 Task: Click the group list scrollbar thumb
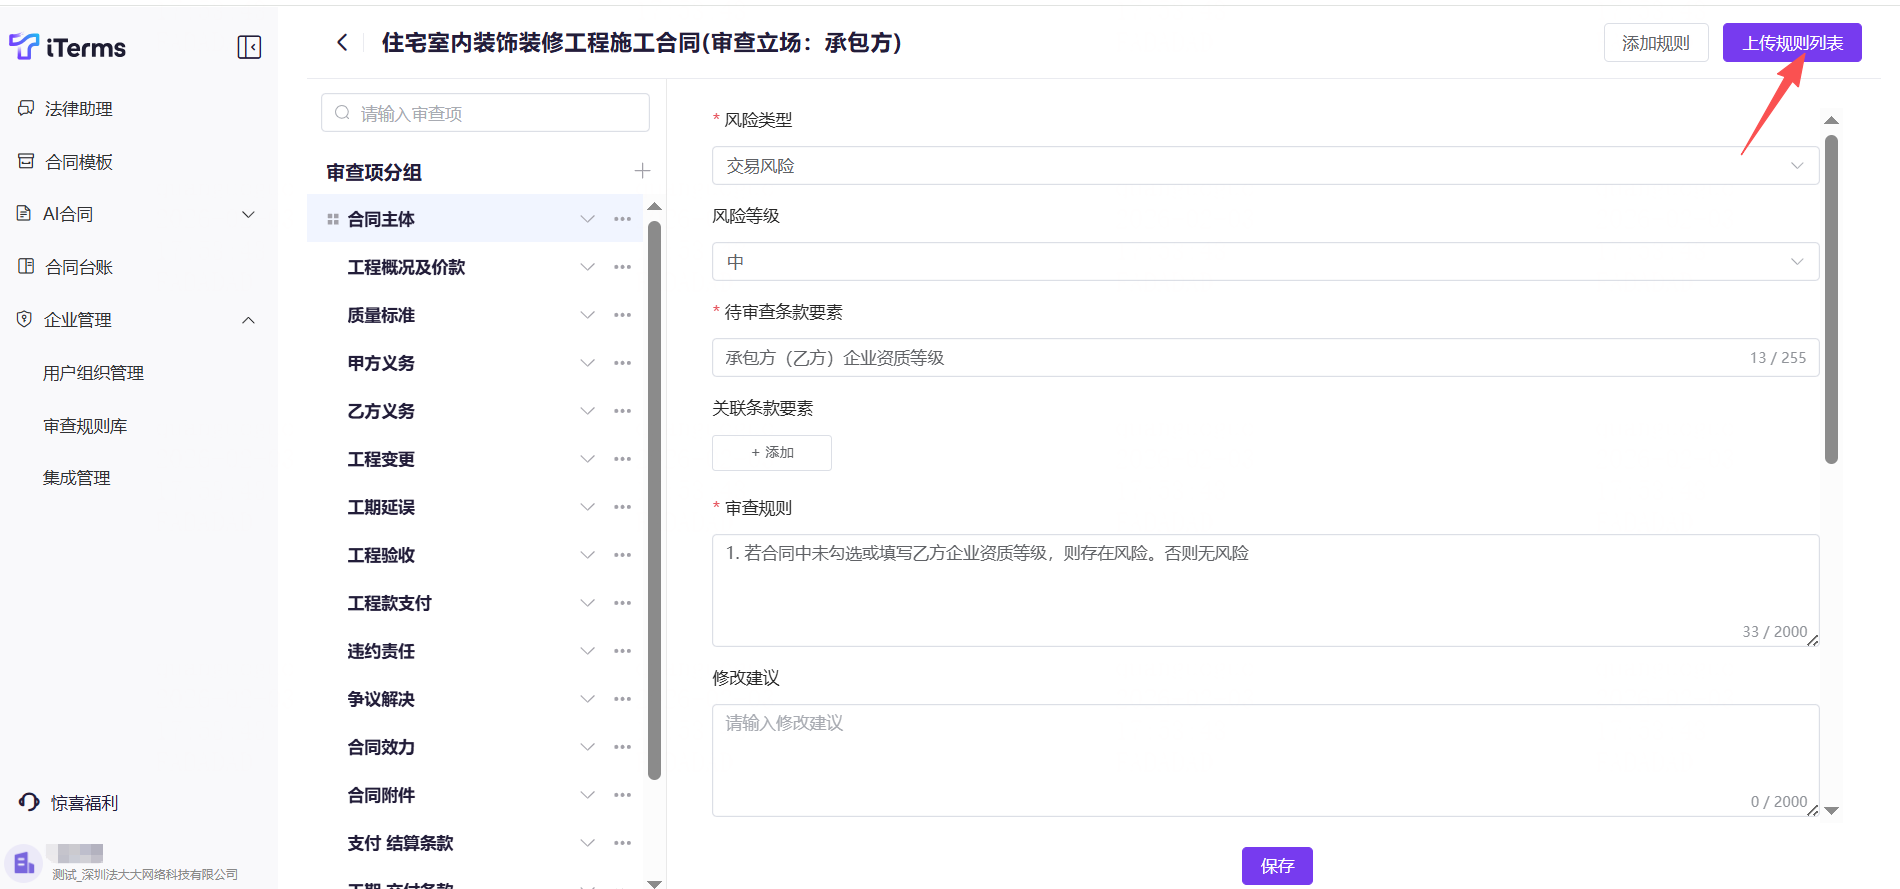[655, 500]
